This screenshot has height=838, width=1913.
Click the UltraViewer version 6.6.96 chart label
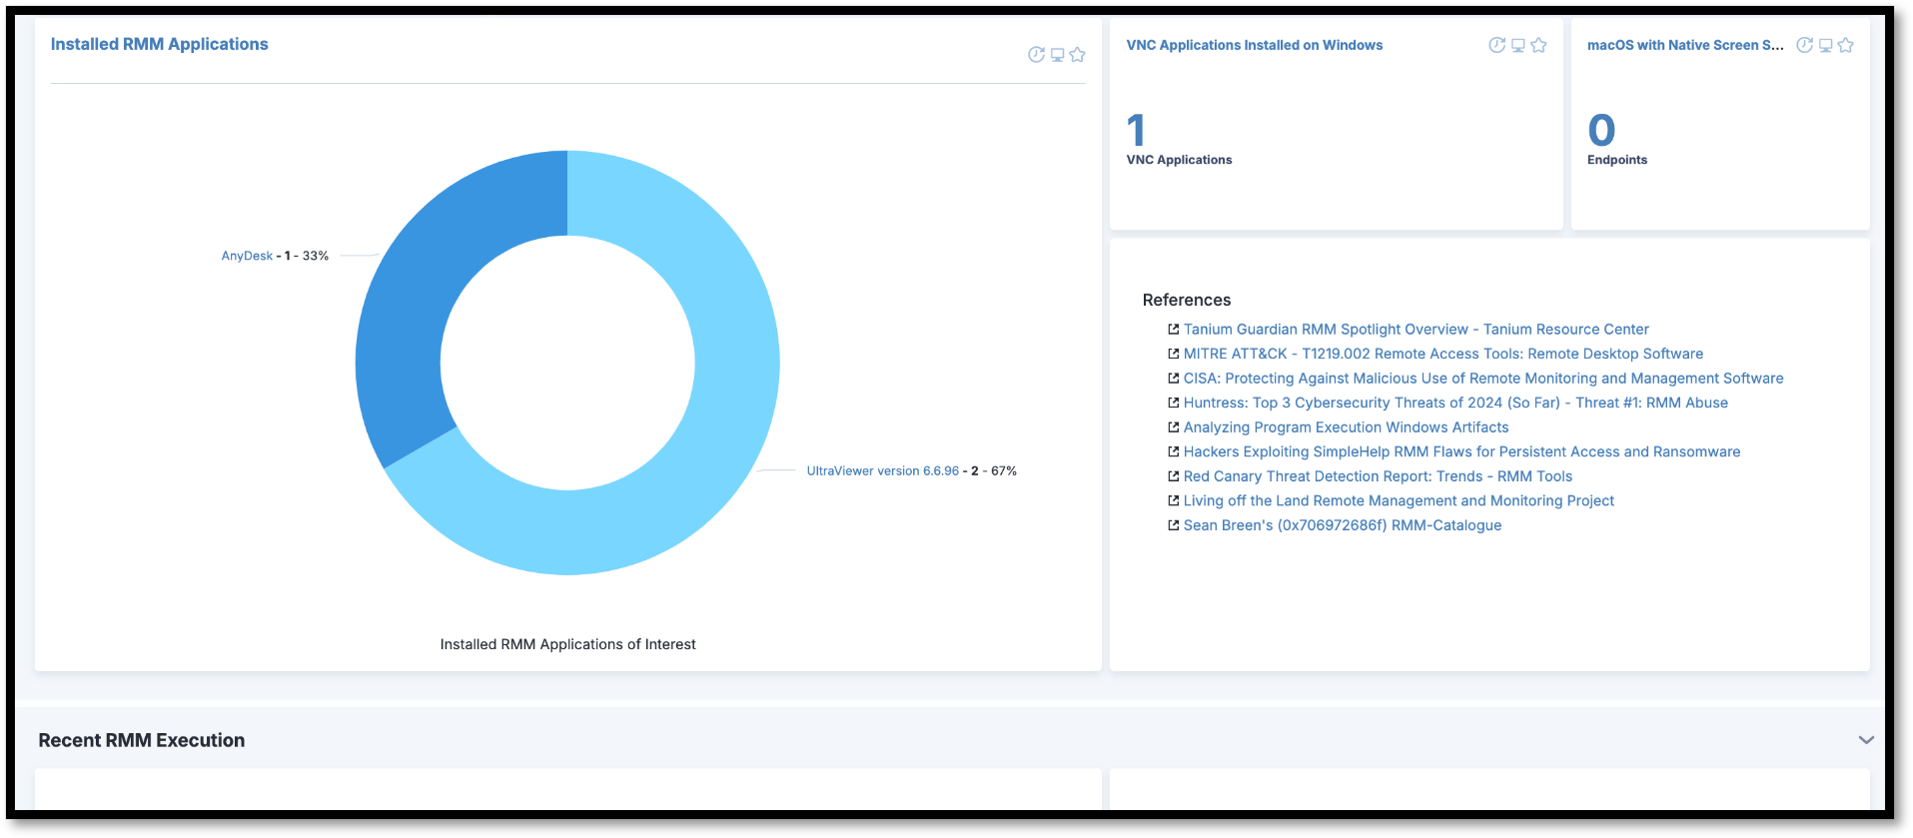click(882, 471)
